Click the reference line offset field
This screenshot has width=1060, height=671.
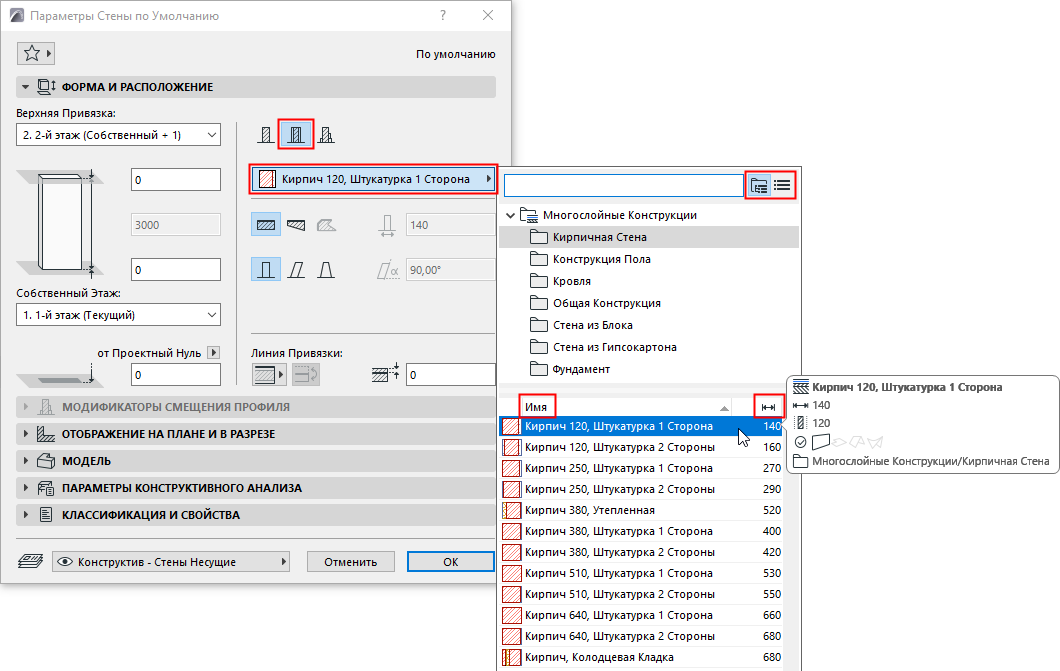450,374
